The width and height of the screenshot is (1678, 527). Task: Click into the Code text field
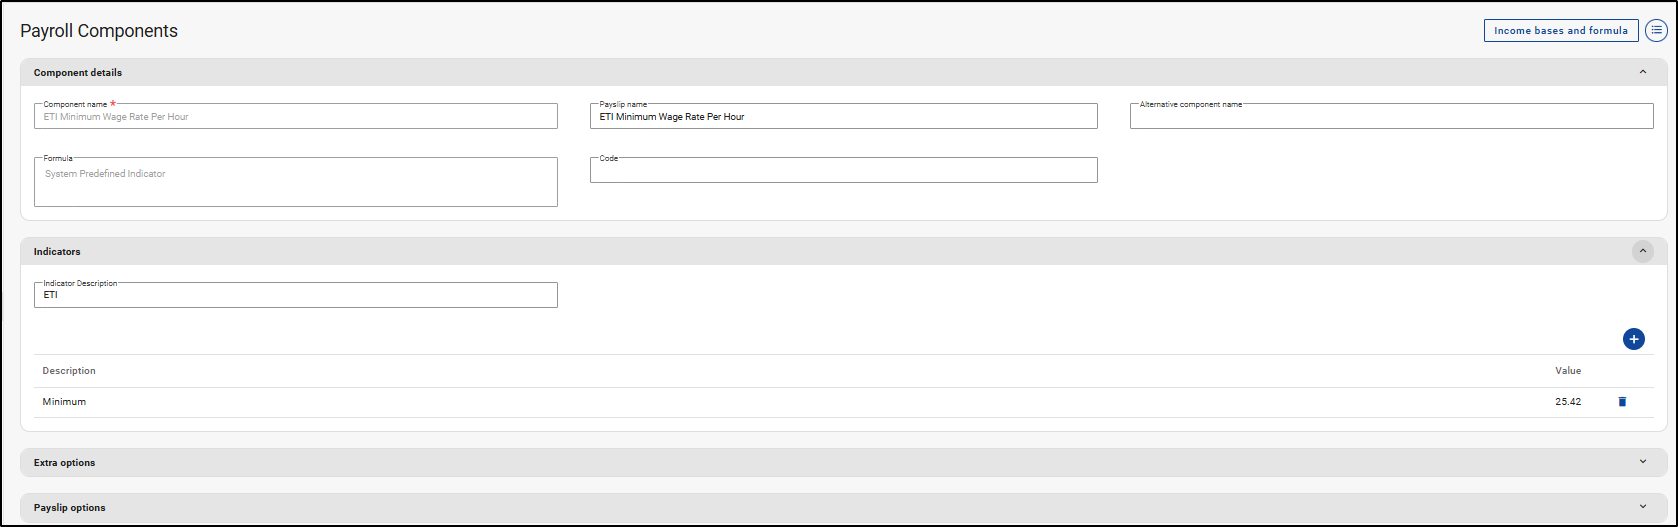click(x=843, y=171)
